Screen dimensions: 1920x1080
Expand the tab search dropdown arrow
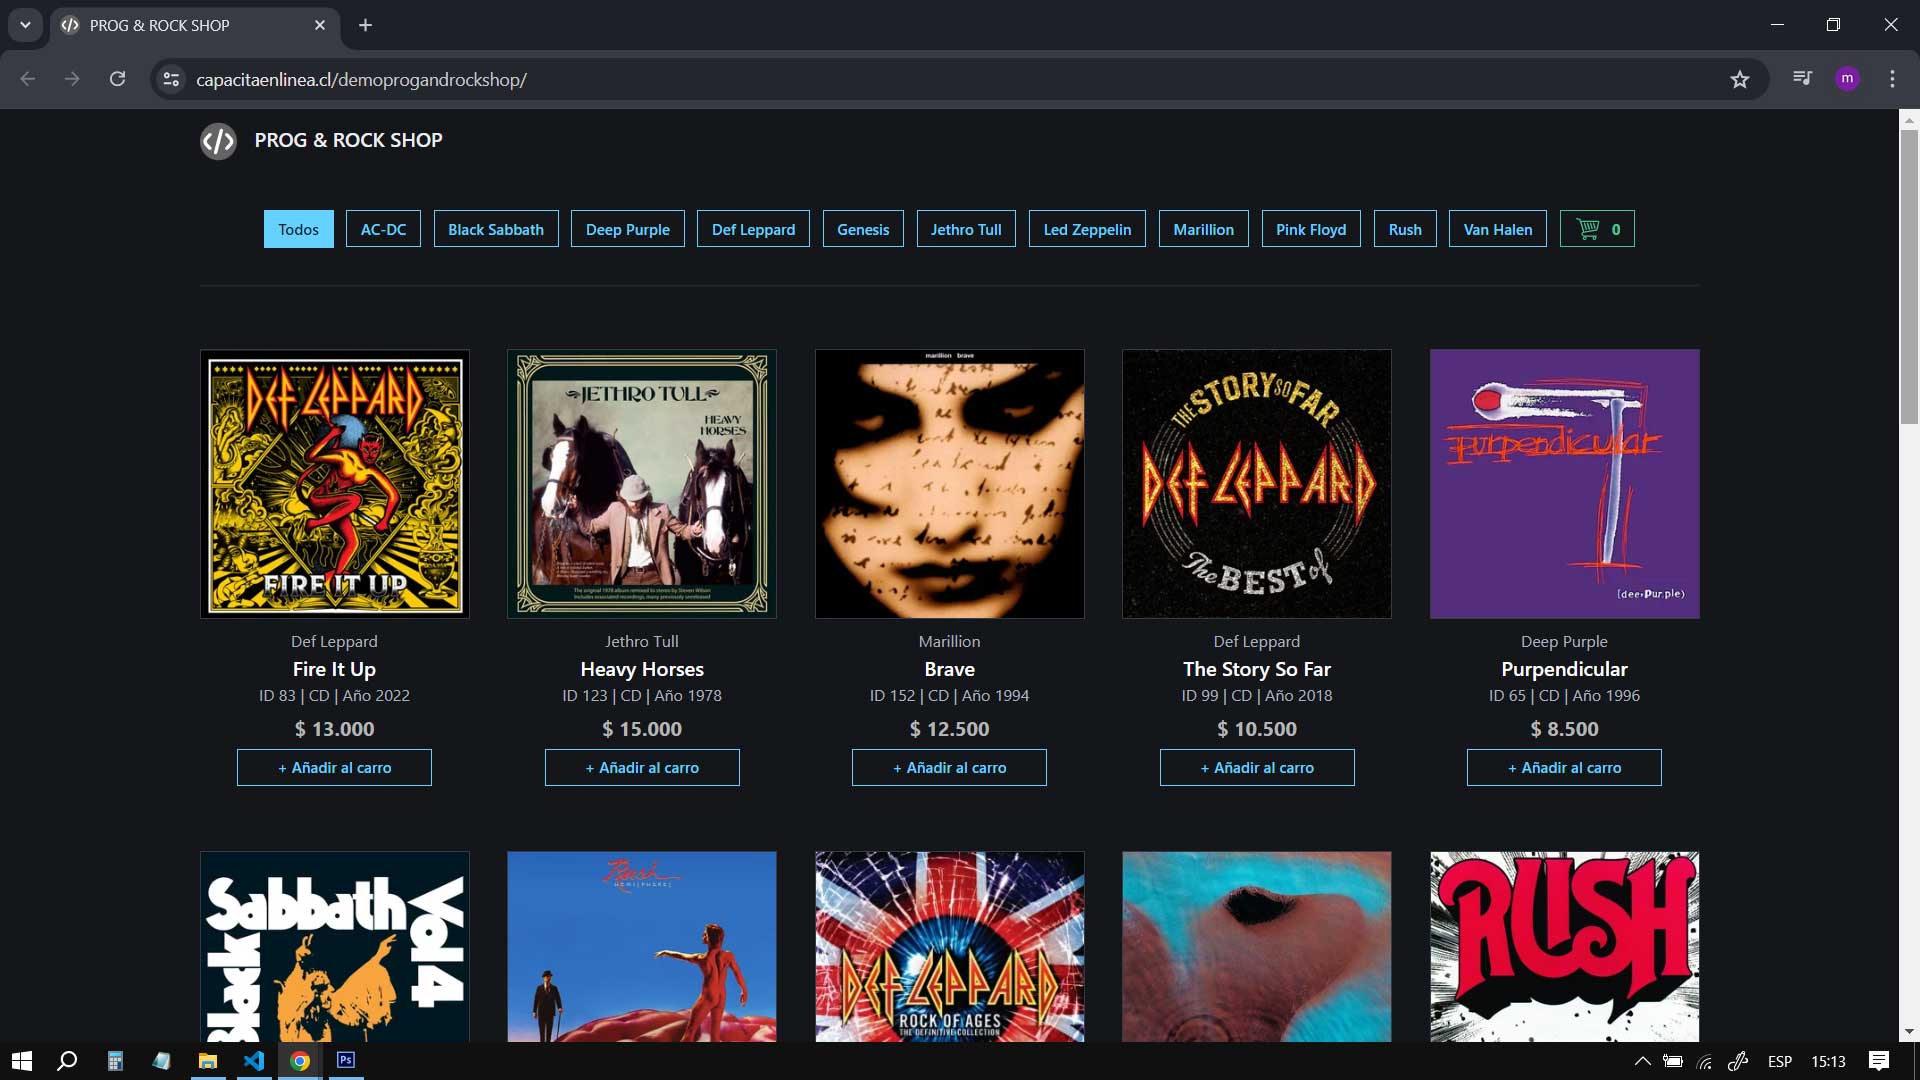click(x=25, y=25)
